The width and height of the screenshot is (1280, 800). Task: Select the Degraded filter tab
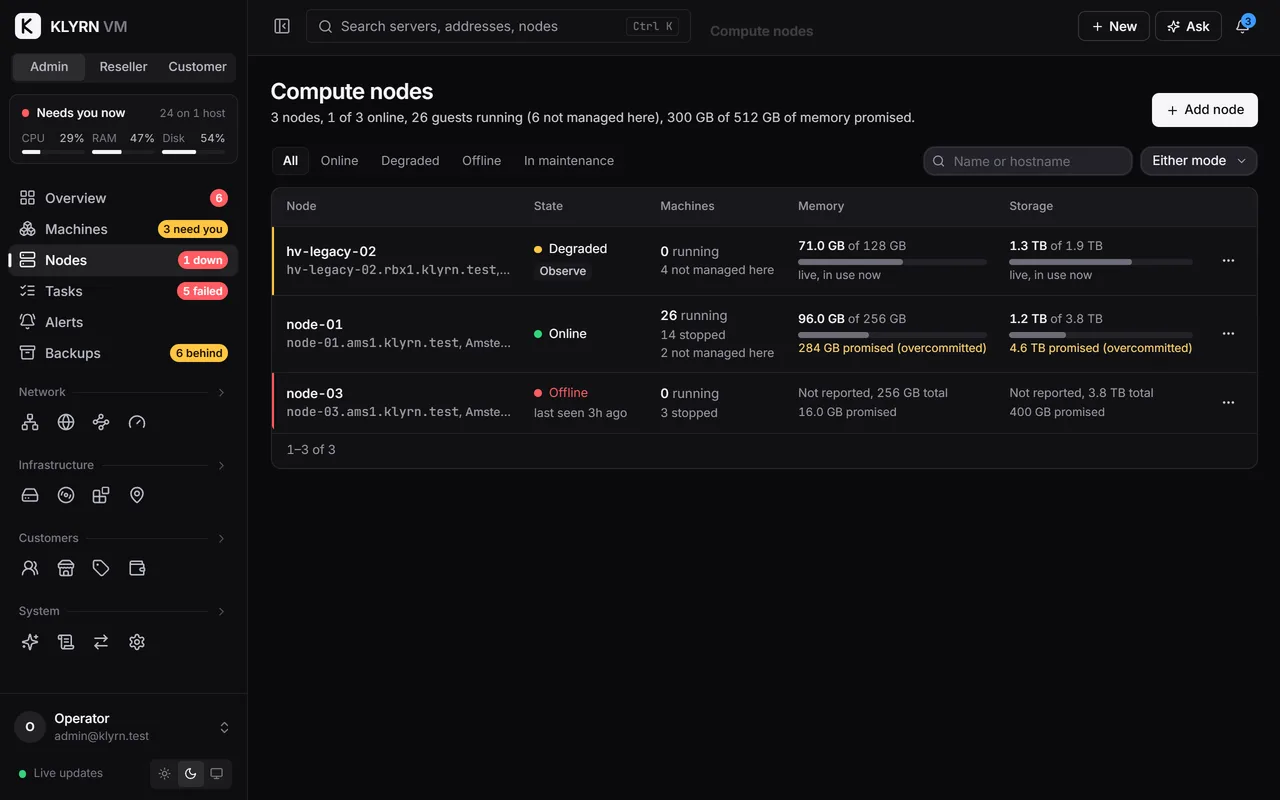pos(410,161)
